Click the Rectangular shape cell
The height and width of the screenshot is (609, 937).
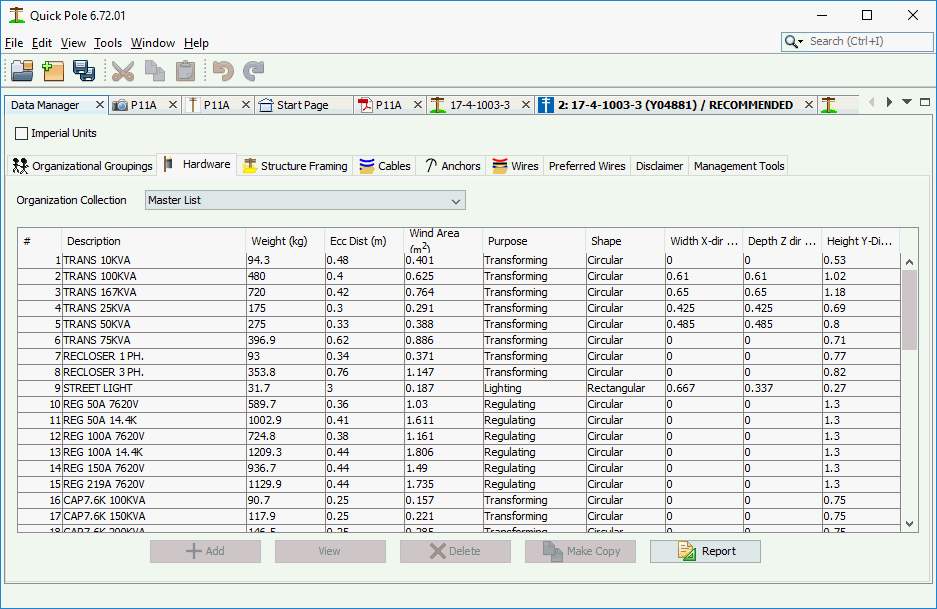(624, 388)
